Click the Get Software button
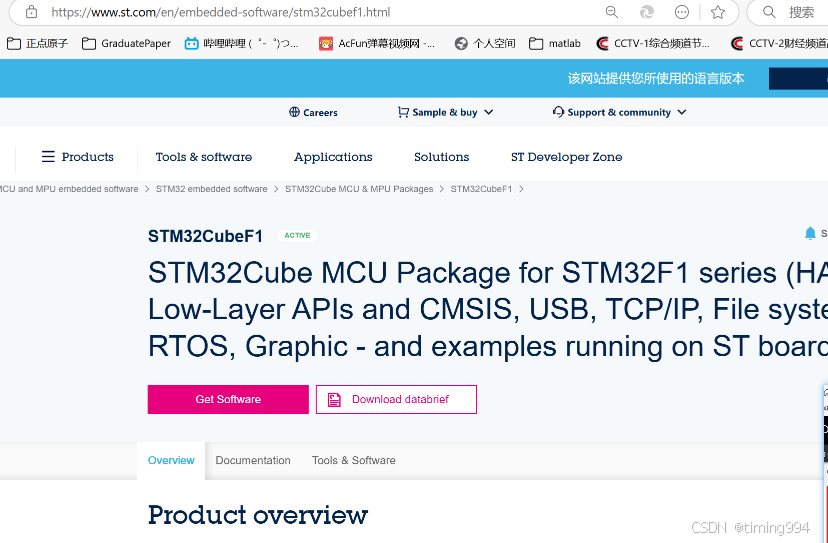This screenshot has height=543, width=828. (228, 399)
